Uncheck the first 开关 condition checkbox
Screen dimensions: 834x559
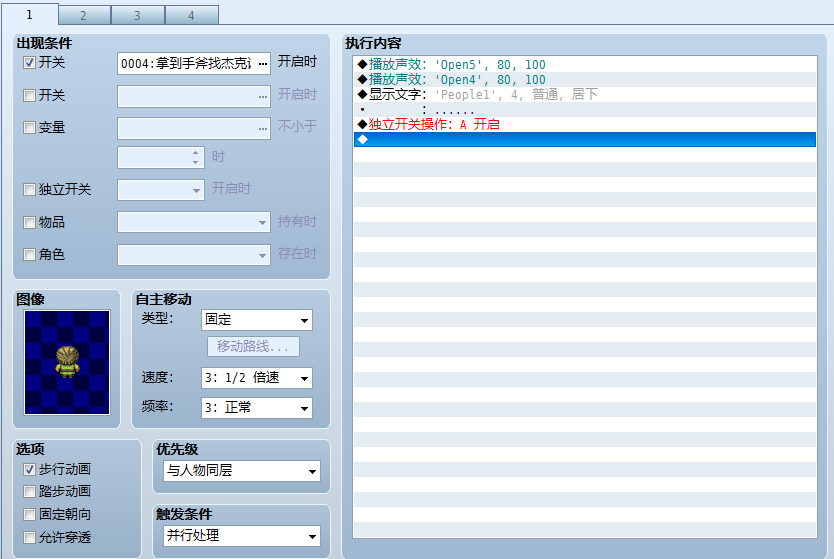tap(29, 63)
